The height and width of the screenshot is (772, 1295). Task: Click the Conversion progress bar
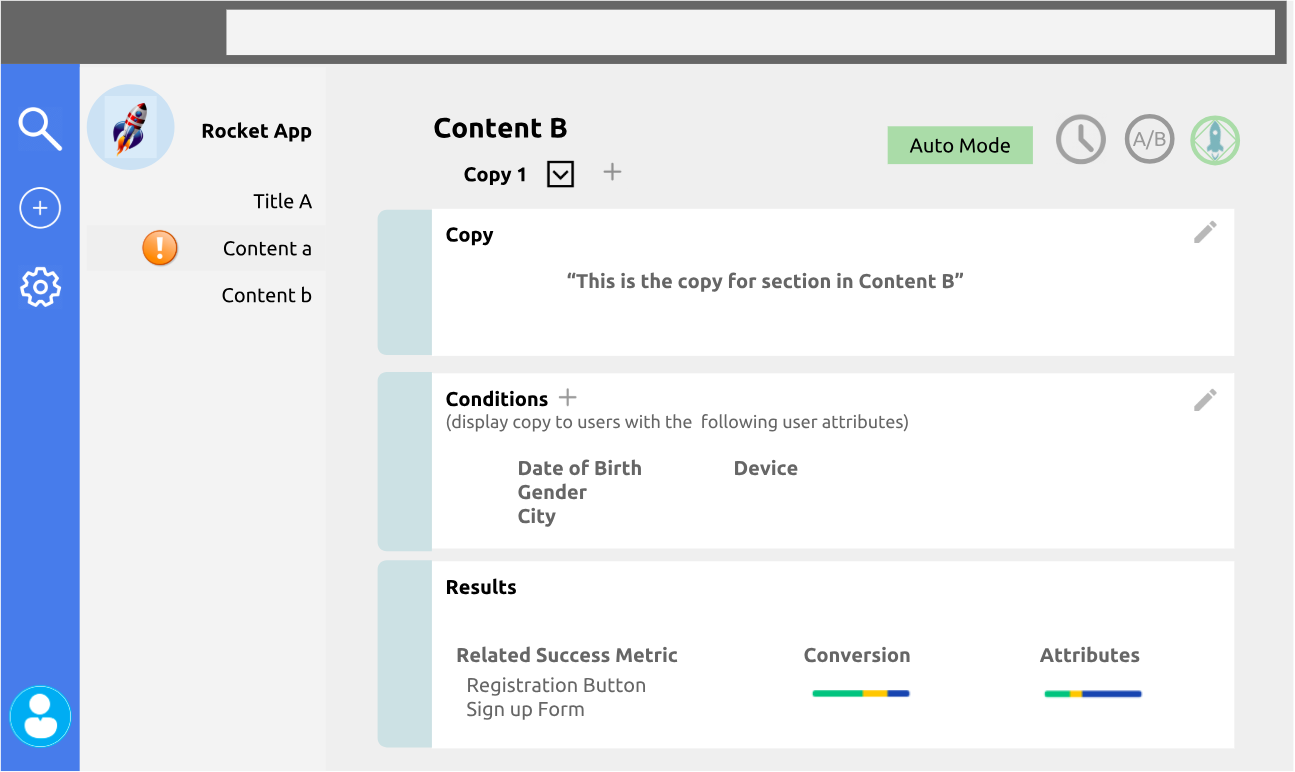860,693
